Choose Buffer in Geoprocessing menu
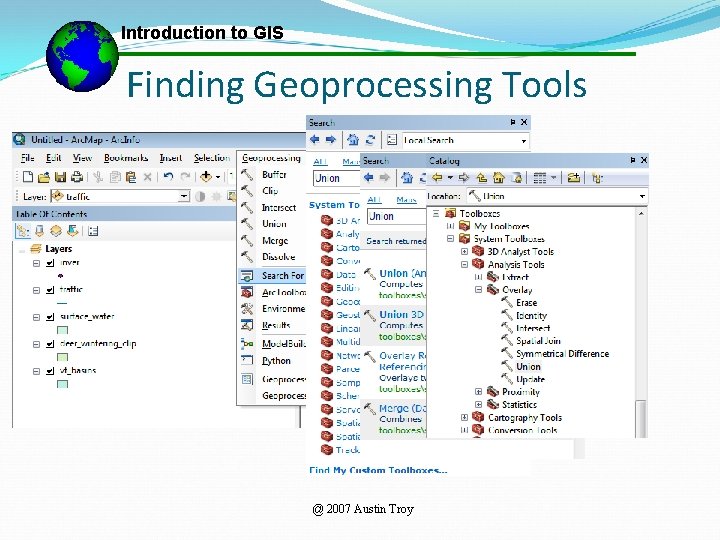Viewport: 720px width, 540px height. [x=274, y=174]
